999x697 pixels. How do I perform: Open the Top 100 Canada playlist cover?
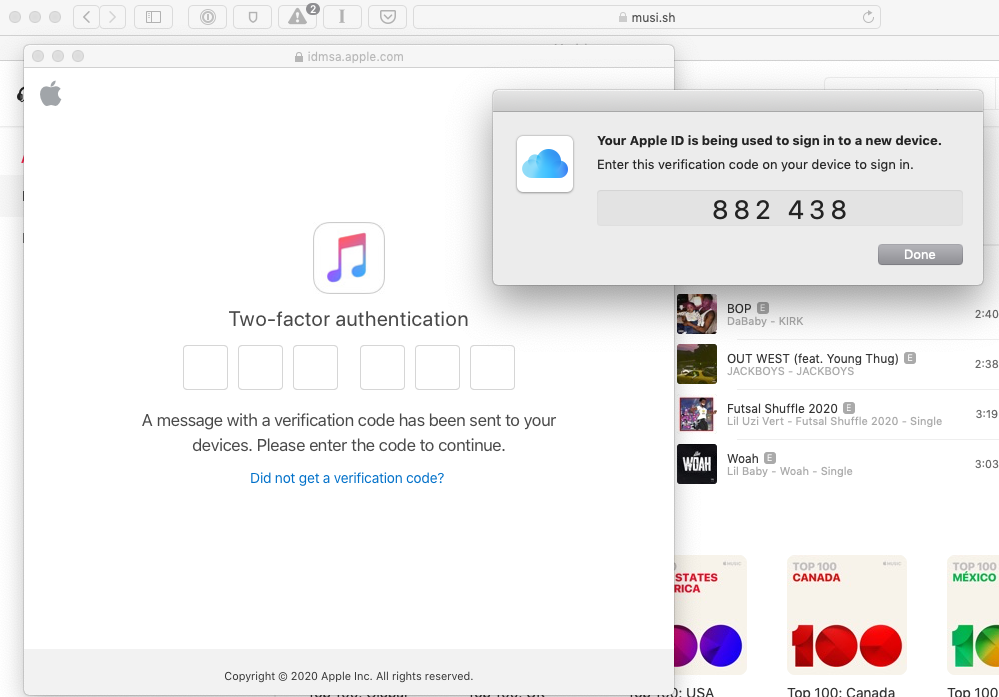tap(847, 615)
